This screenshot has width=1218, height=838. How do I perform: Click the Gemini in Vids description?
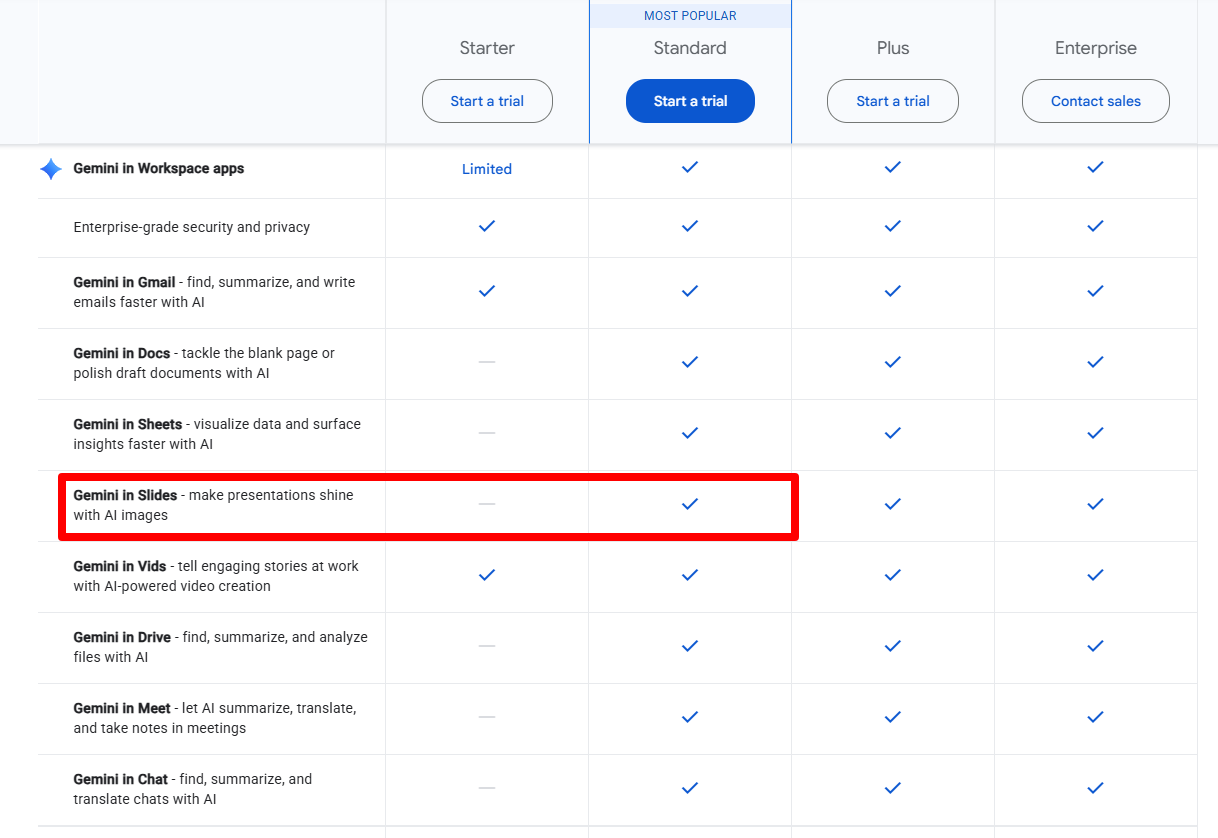coord(216,576)
